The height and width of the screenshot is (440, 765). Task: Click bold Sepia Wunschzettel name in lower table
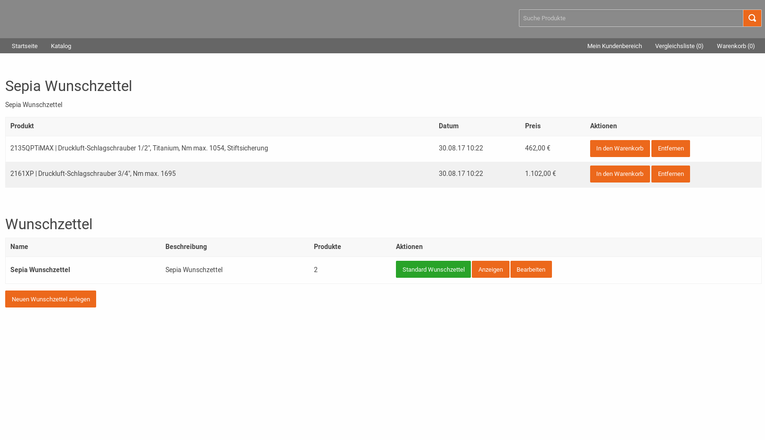40,270
